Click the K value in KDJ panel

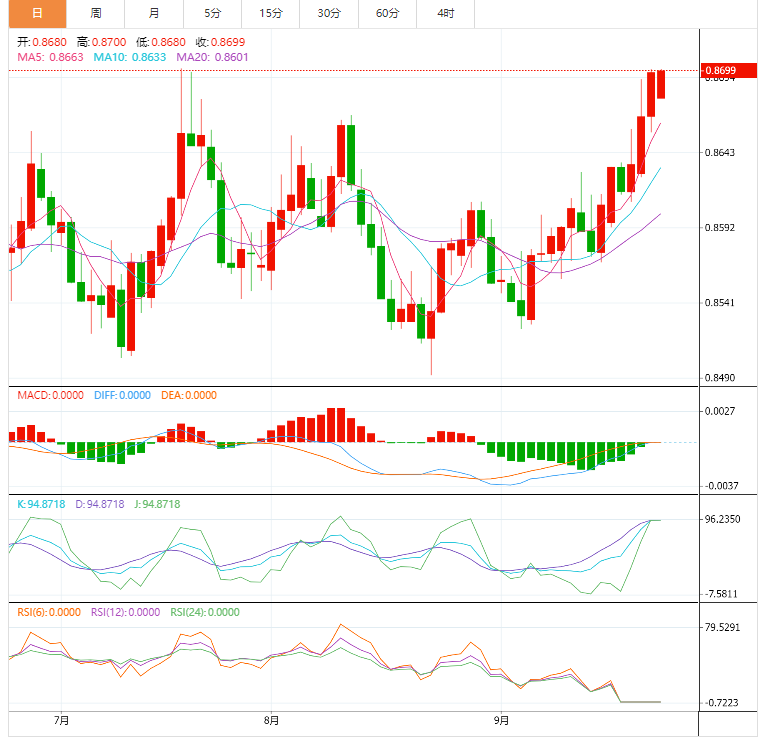(x=41, y=504)
